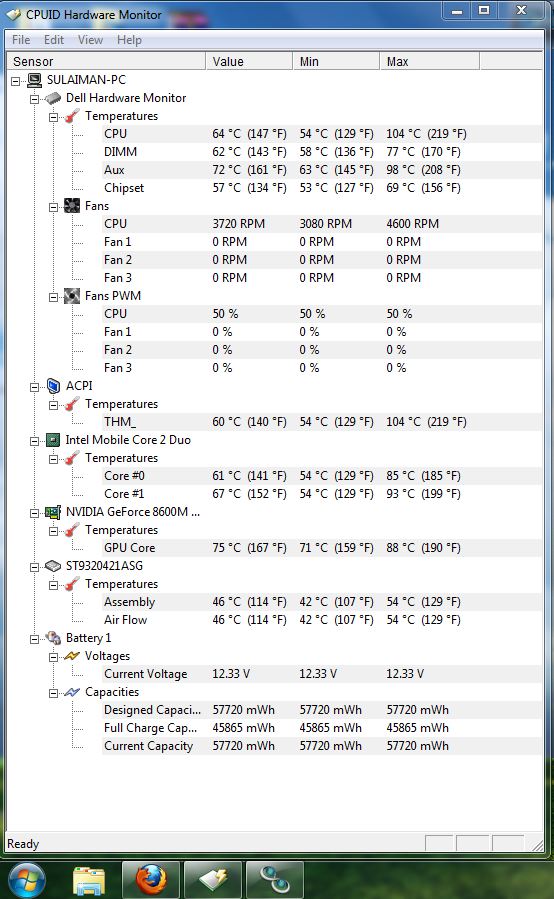The width and height of the screenshot is (554, 899).
Task: Open the View menu
Action: tap(91, 40)
